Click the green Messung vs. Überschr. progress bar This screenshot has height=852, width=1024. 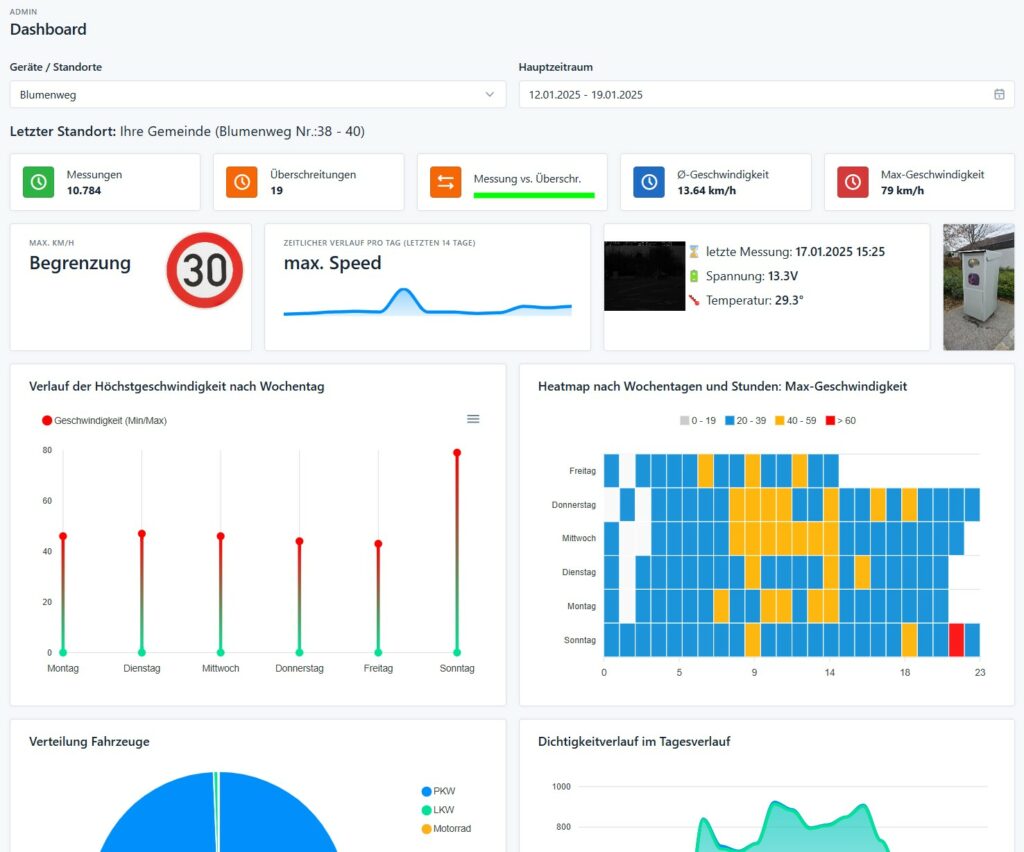[x=534, y=195]
